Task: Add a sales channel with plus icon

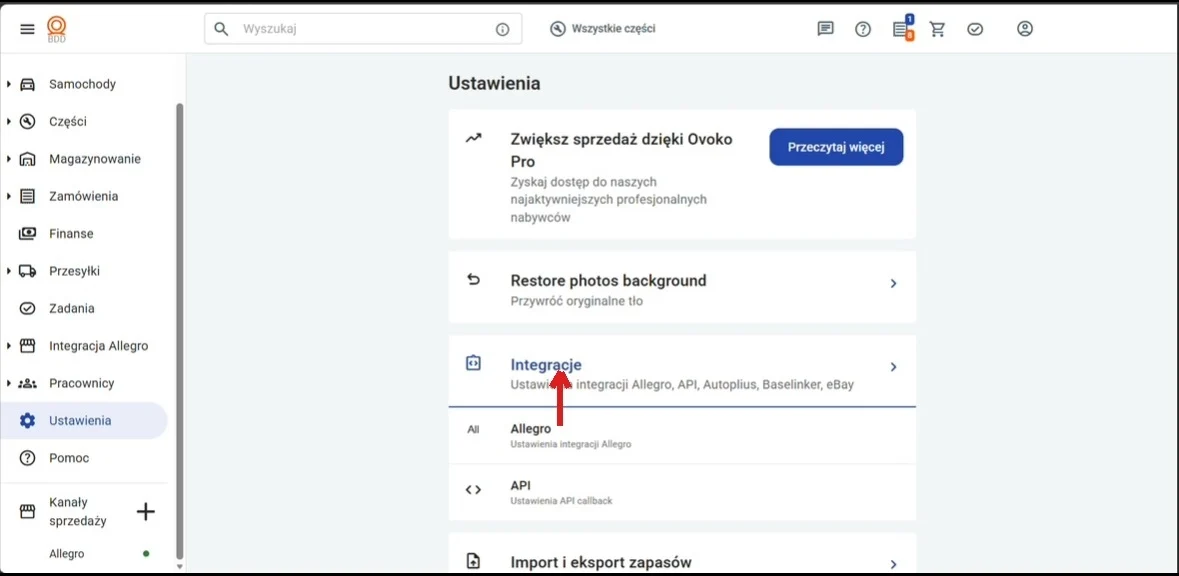Action: 145,512
